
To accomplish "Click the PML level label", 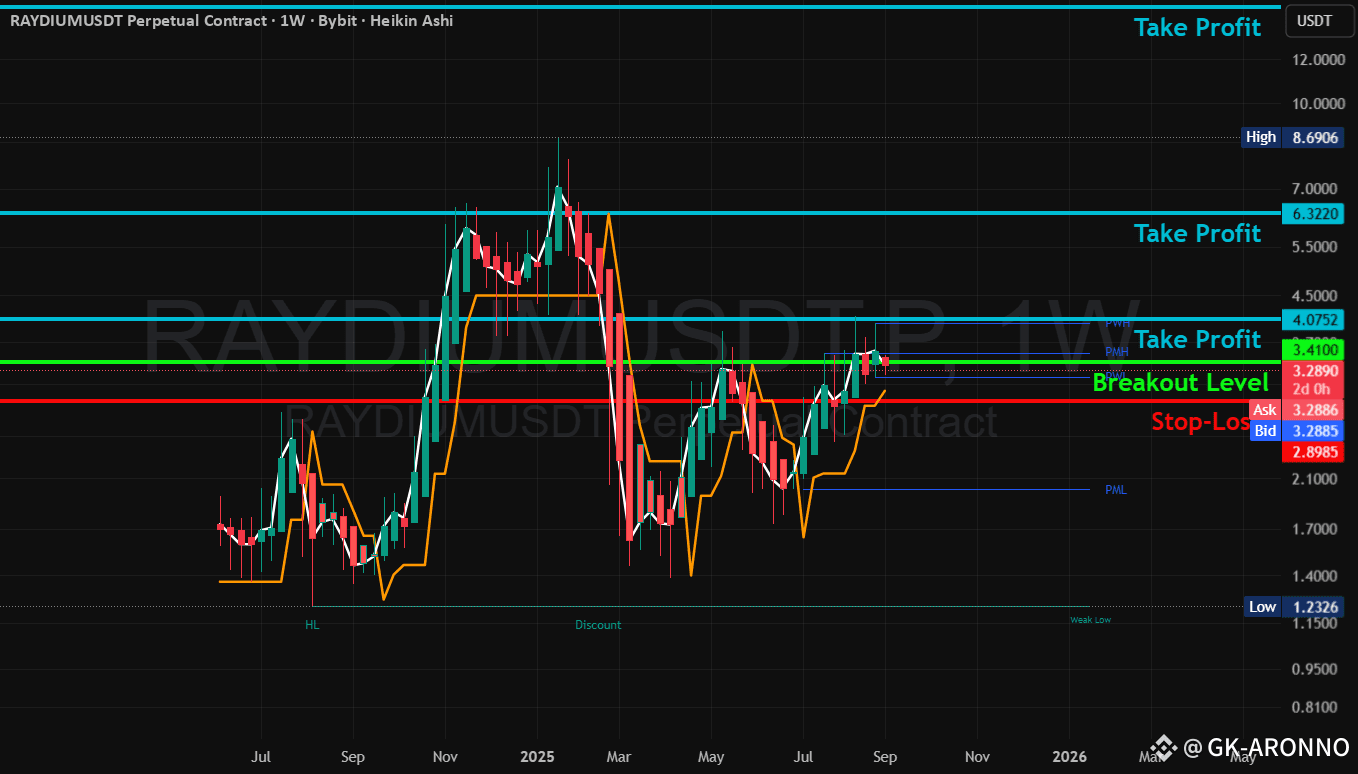I will pyautogui.click(x=1115, y=490).
